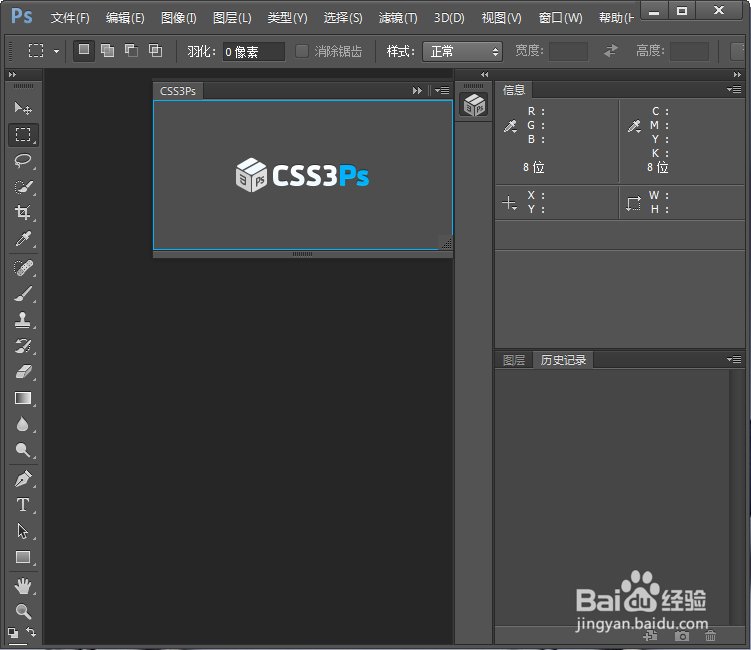Image resolution: width=751 pixels, height=650 pixels.
Task: Expand the toolbox to two columns
Action: (12, 75)
